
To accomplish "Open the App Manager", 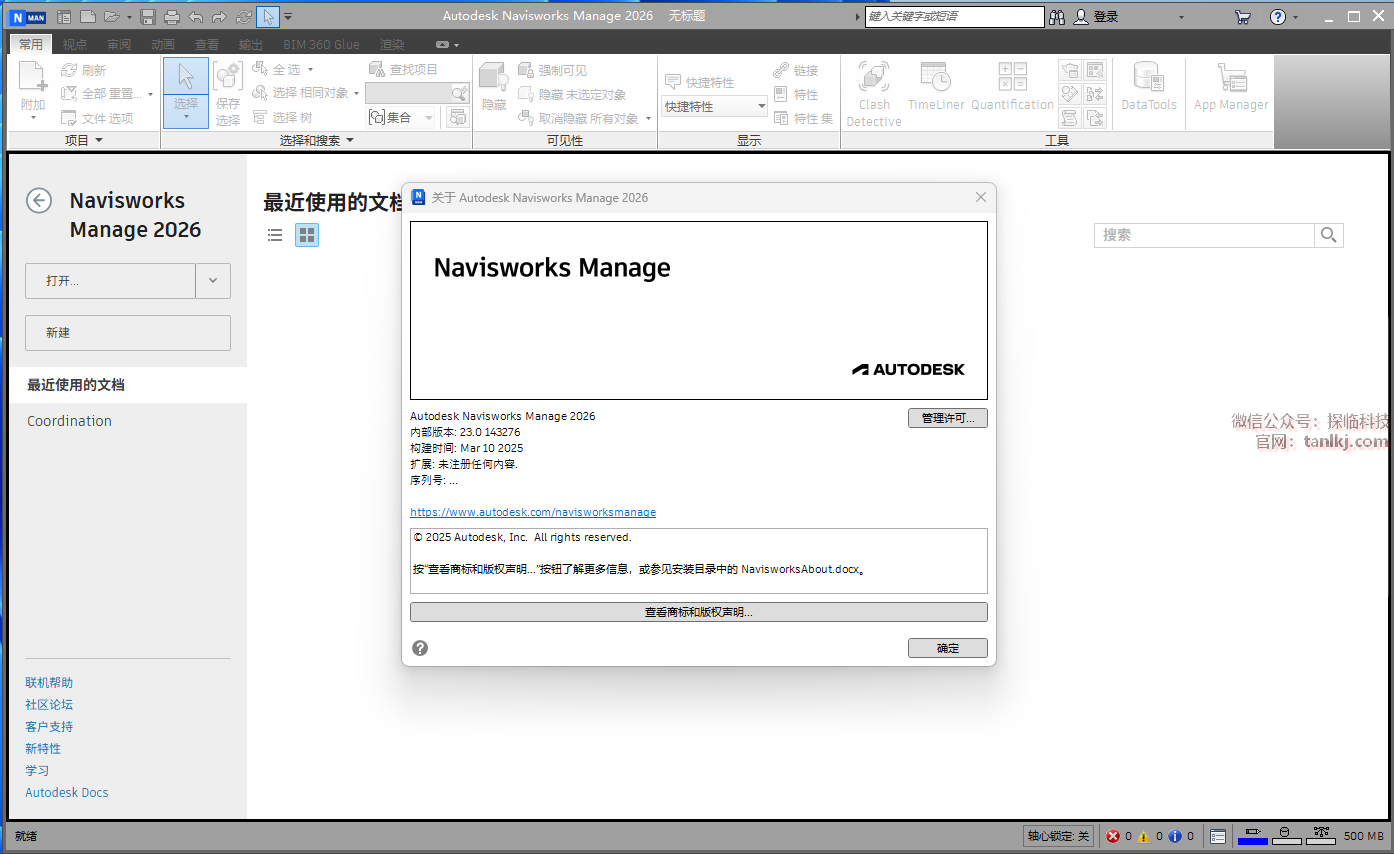I will coord(1231,87).
